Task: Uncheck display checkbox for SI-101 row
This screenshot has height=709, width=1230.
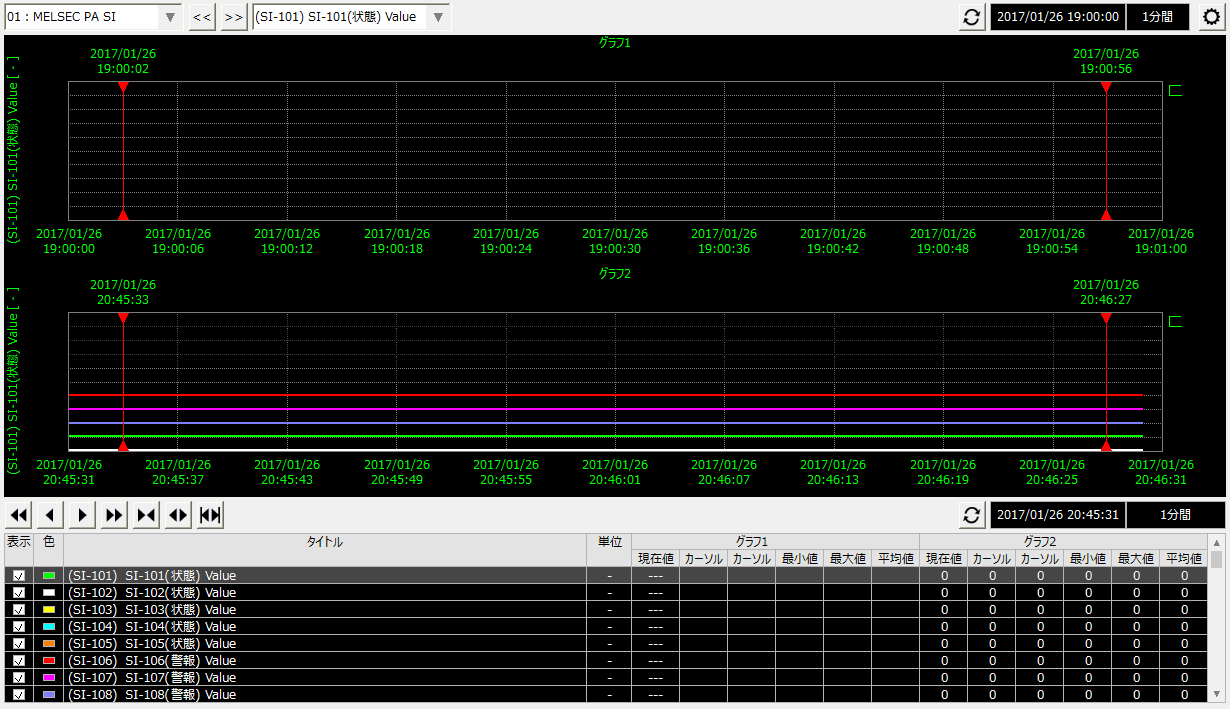Action: (18, 576)
